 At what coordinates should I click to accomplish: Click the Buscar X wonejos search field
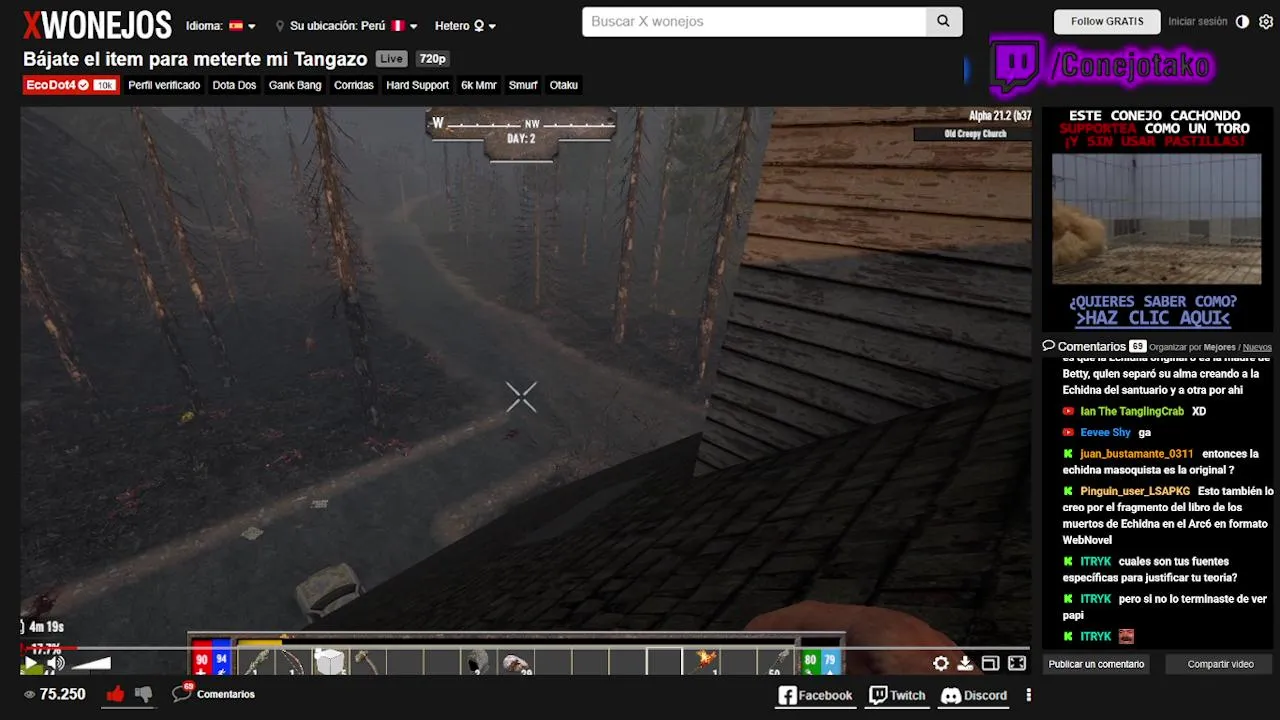754,22
